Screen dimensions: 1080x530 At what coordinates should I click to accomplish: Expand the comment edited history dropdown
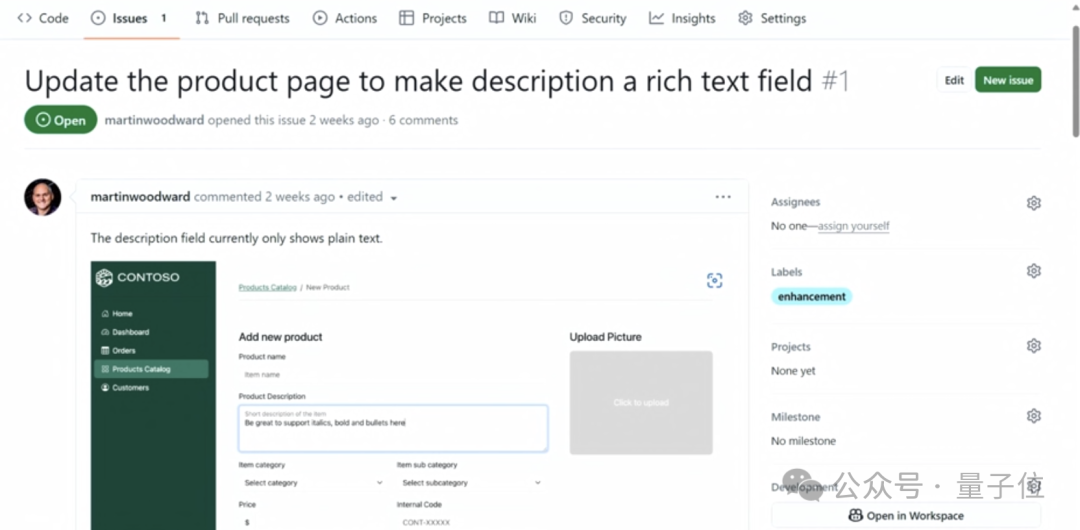tap(394, 198)
